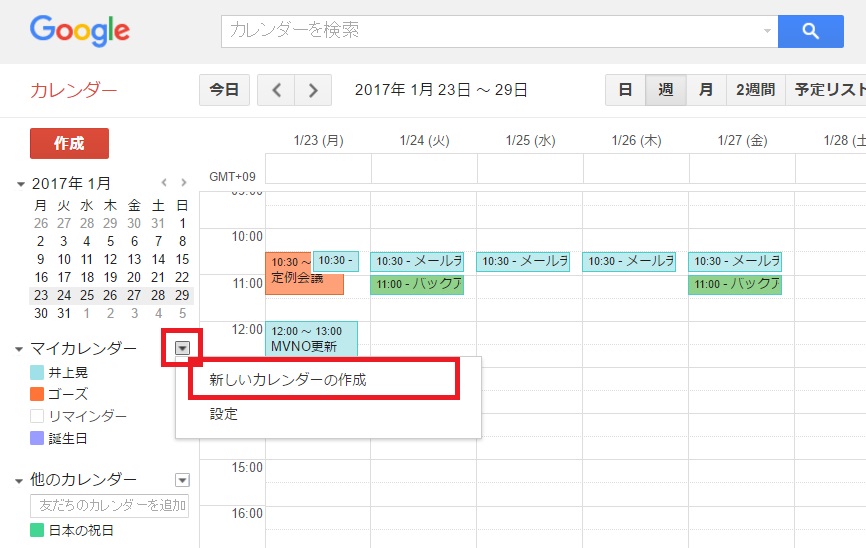866x548 pixels.
Task: Select day 9 in the mini calendar
Action: click(x=41, y=260)
